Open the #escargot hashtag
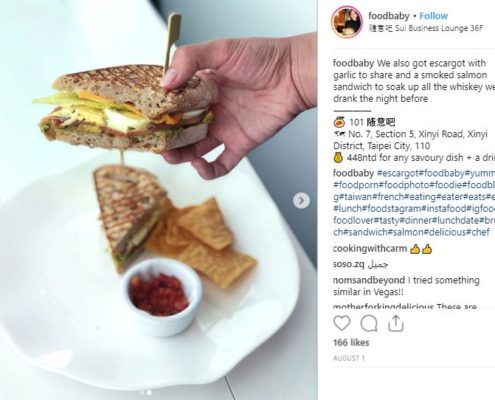 pos(398,173)
